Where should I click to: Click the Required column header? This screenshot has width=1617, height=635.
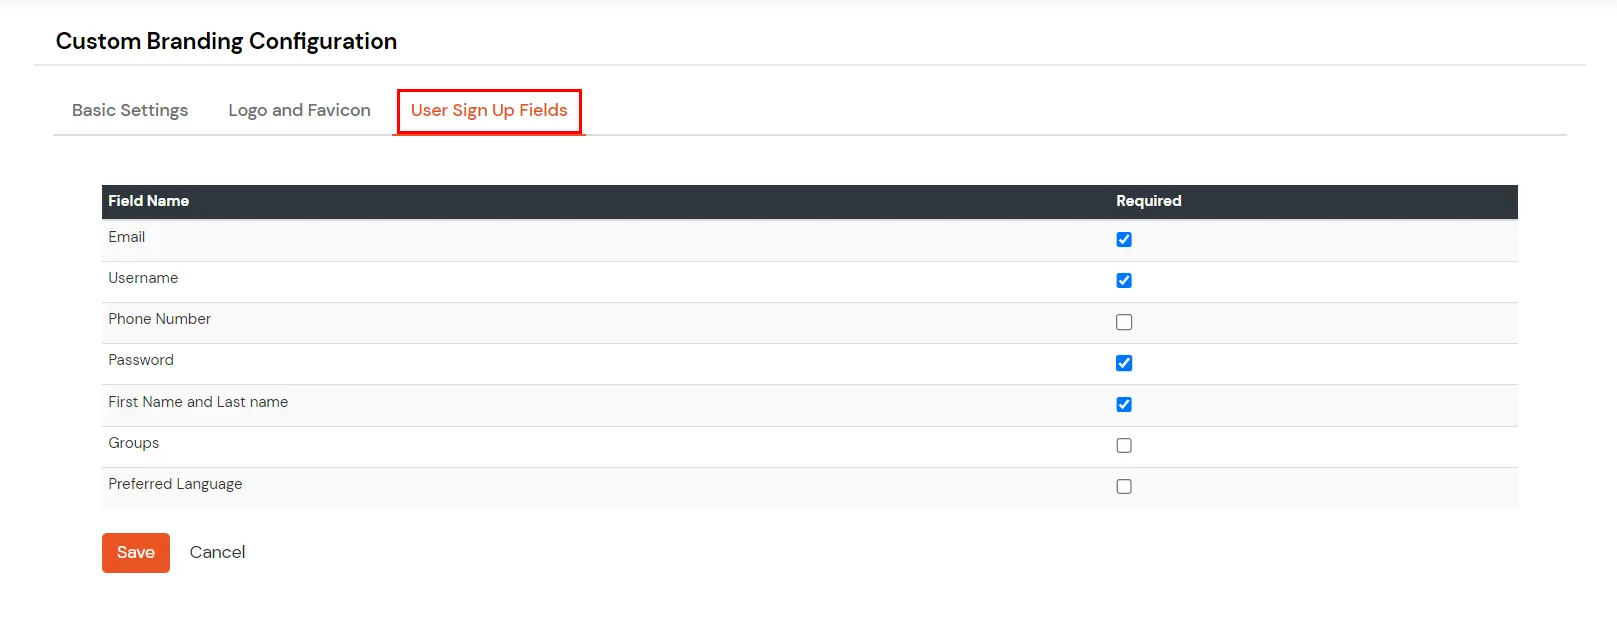(1148, 201)
